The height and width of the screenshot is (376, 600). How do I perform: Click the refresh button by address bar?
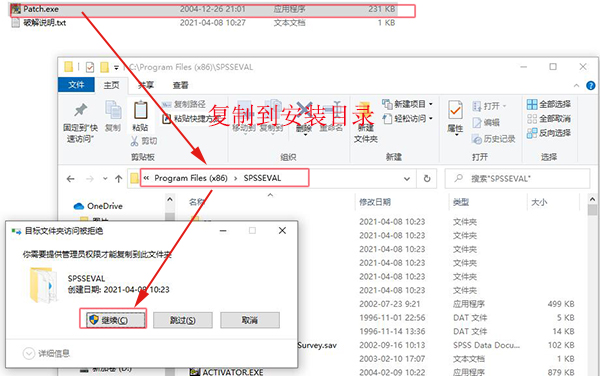point(427,179)
